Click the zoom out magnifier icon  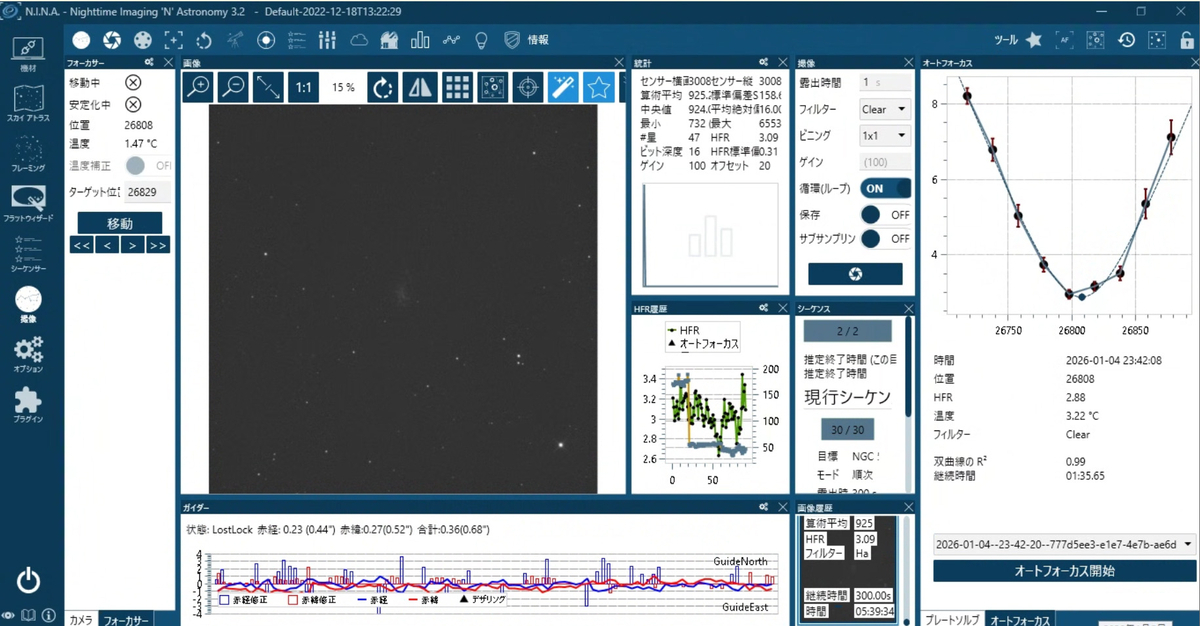click(233, 87)
